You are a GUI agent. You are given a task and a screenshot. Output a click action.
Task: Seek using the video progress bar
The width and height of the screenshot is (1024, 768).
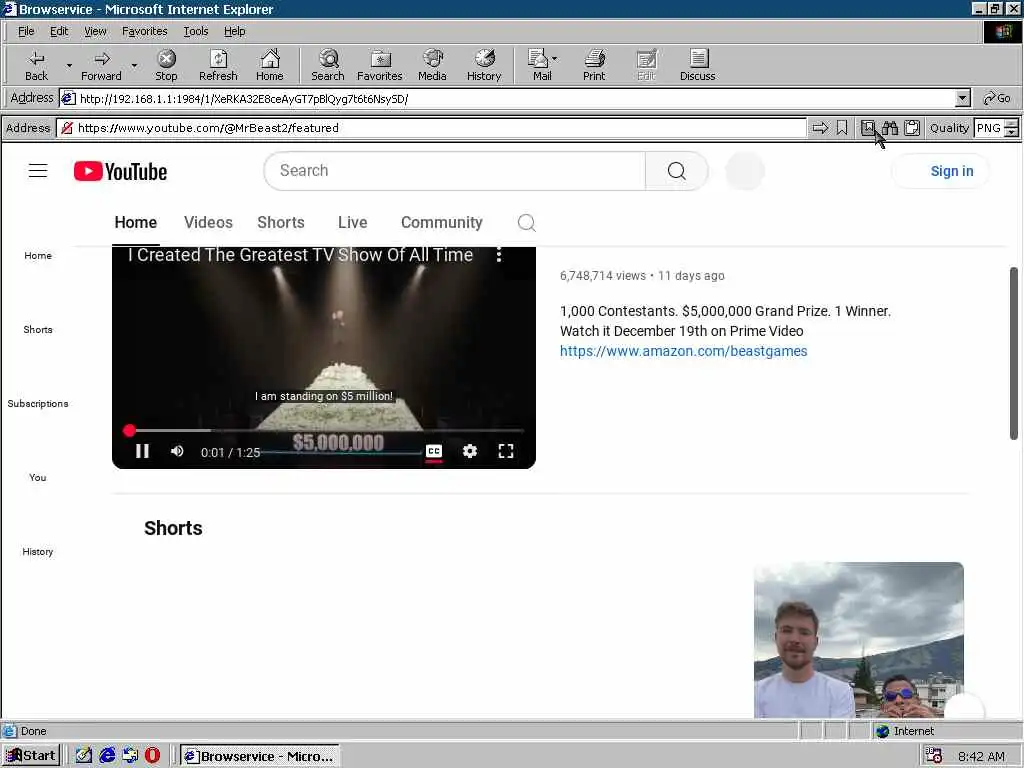[x=325, y=430]
